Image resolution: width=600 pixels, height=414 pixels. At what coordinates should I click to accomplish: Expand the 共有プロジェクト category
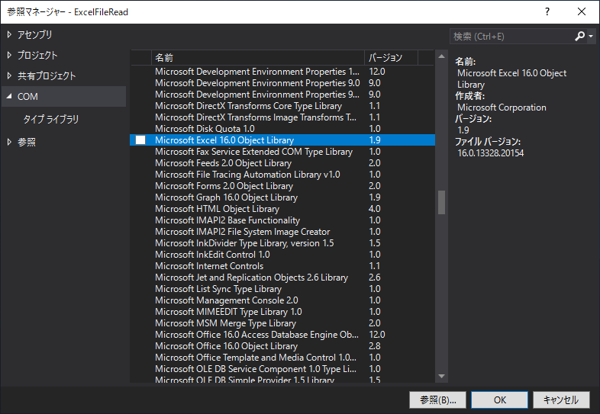9,76
